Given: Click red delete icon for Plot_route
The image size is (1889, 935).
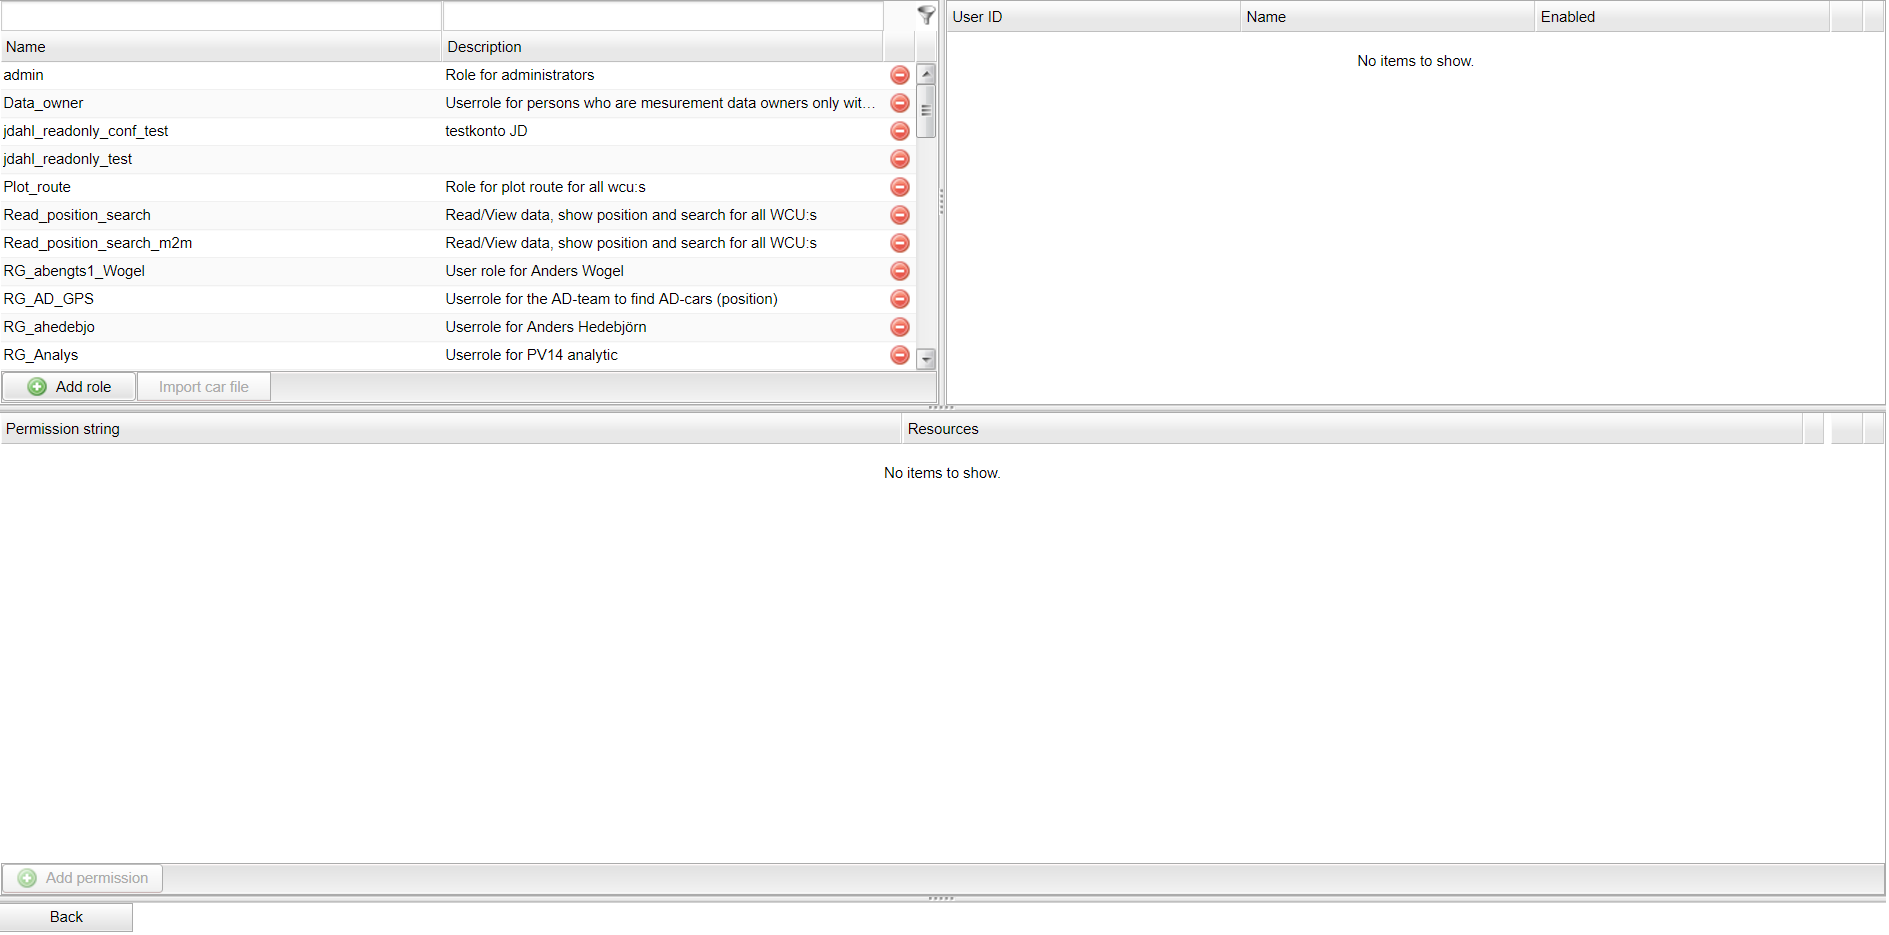Looking at the screenshot, I should click(x=899, y=187).
